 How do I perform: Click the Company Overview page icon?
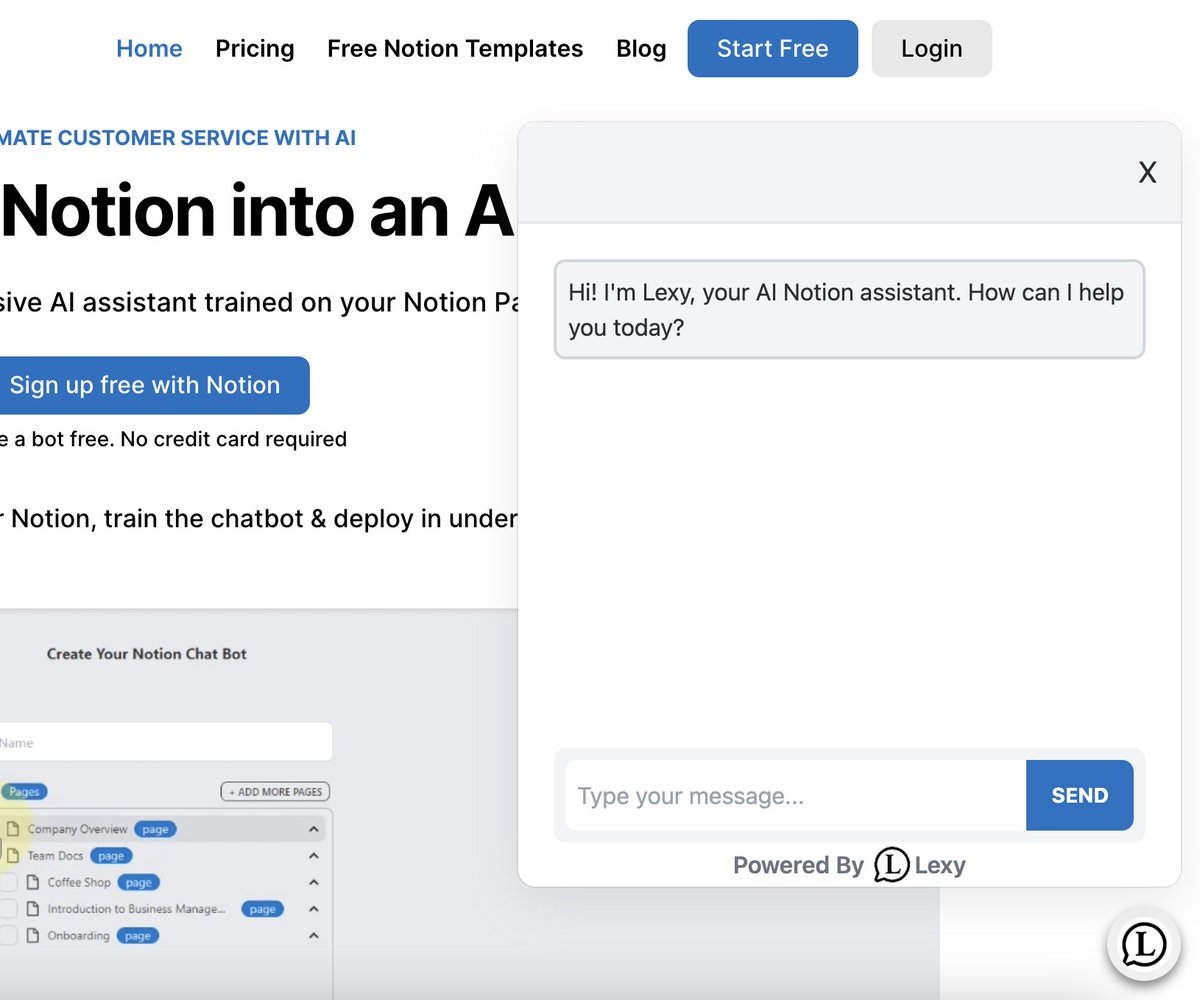click(x=13, y=829)
